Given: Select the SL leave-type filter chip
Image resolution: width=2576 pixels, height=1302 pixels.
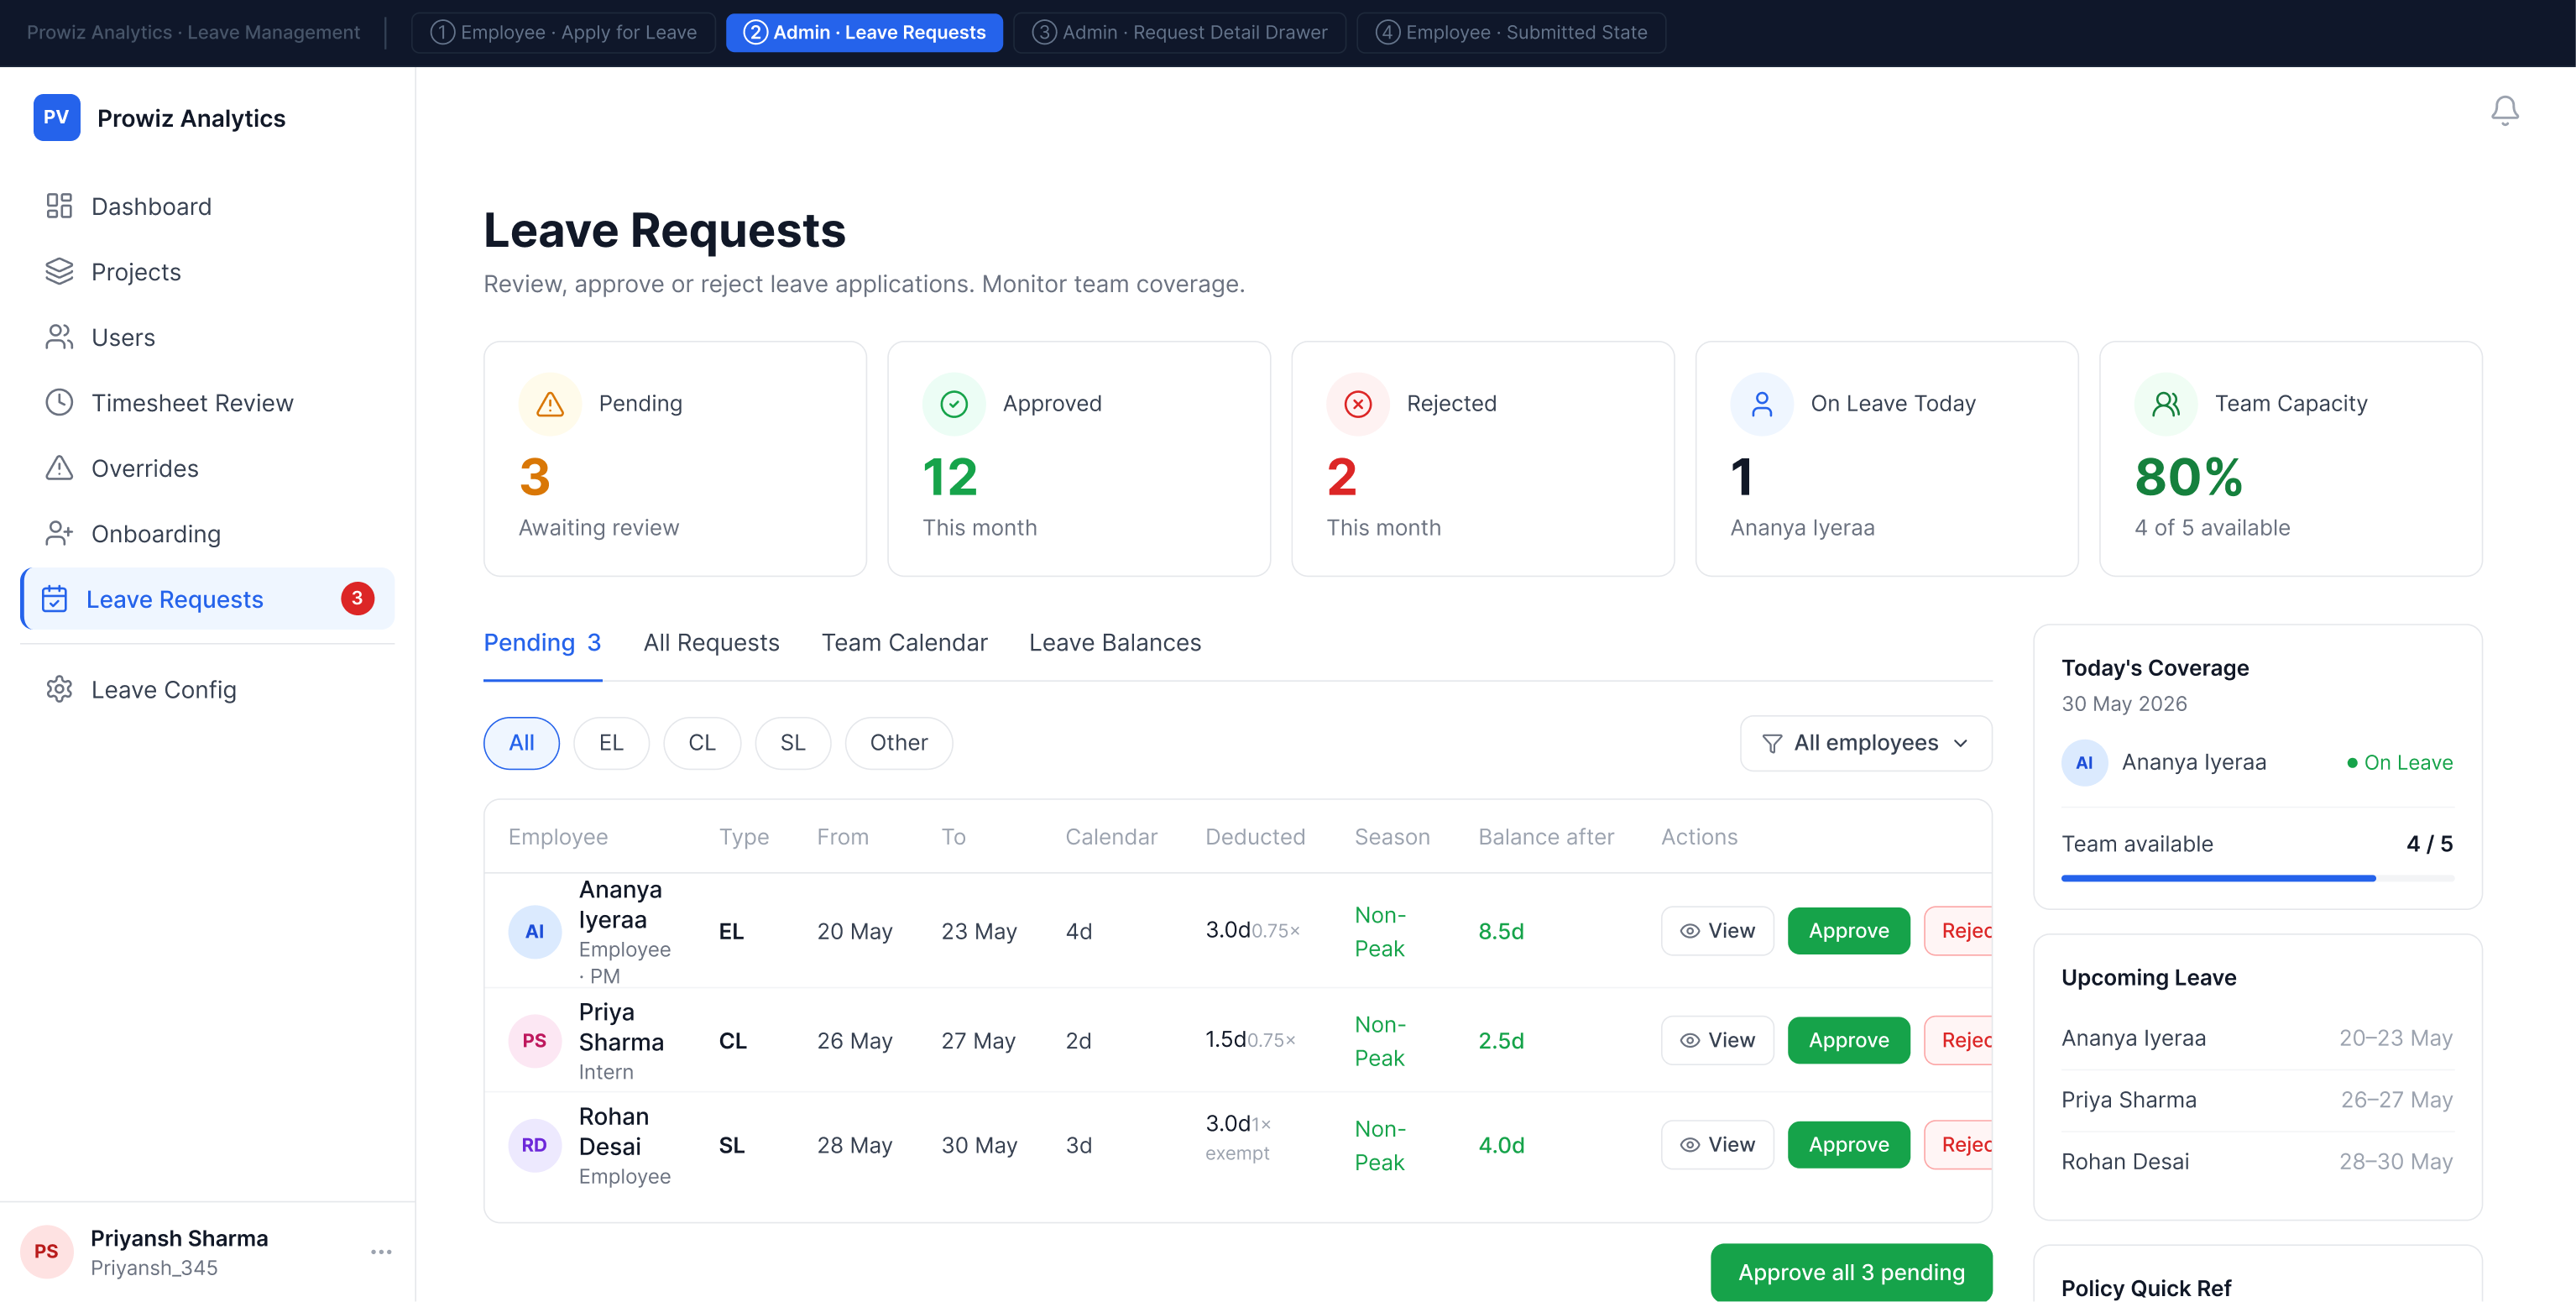Looking at the screenshot, I should (793, 743).
